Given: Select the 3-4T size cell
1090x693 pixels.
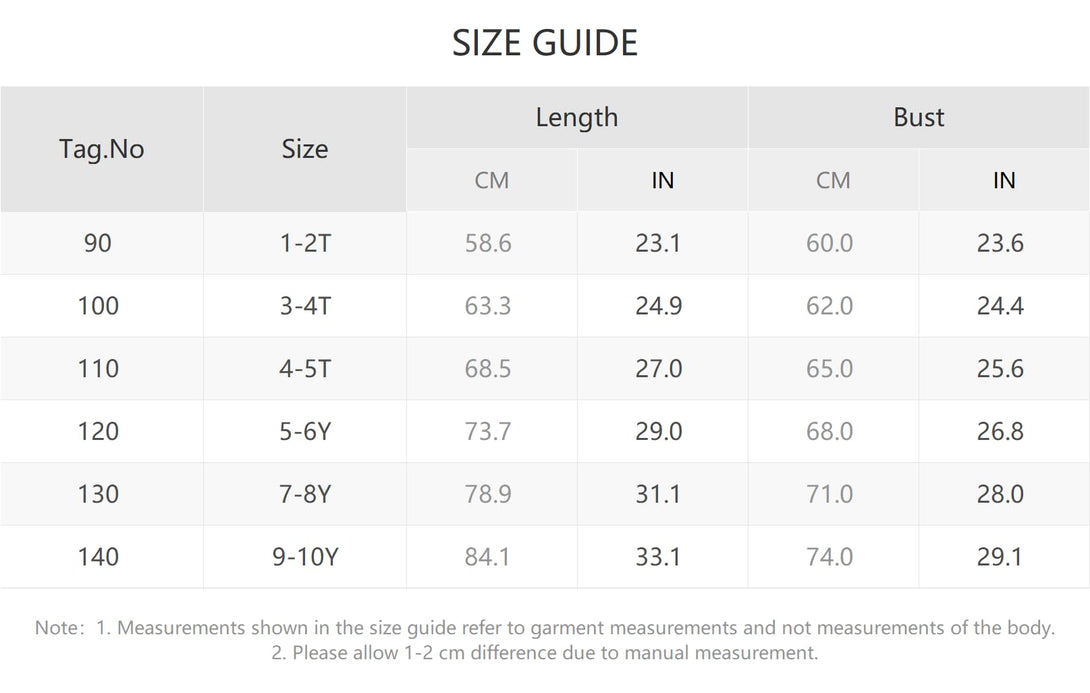Looking at the screenshot, I should tap(305, 306).
